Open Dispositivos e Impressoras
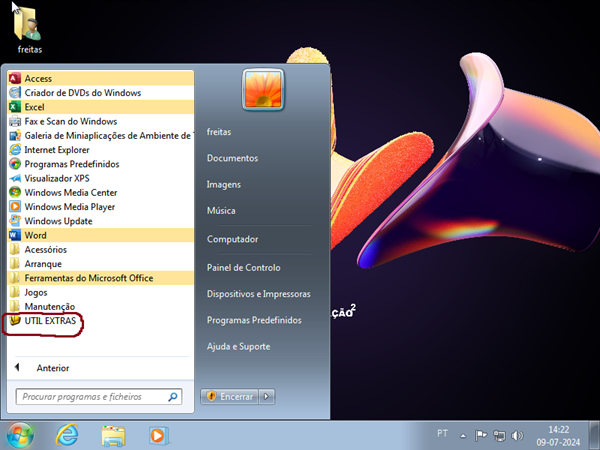 (259, 294)
